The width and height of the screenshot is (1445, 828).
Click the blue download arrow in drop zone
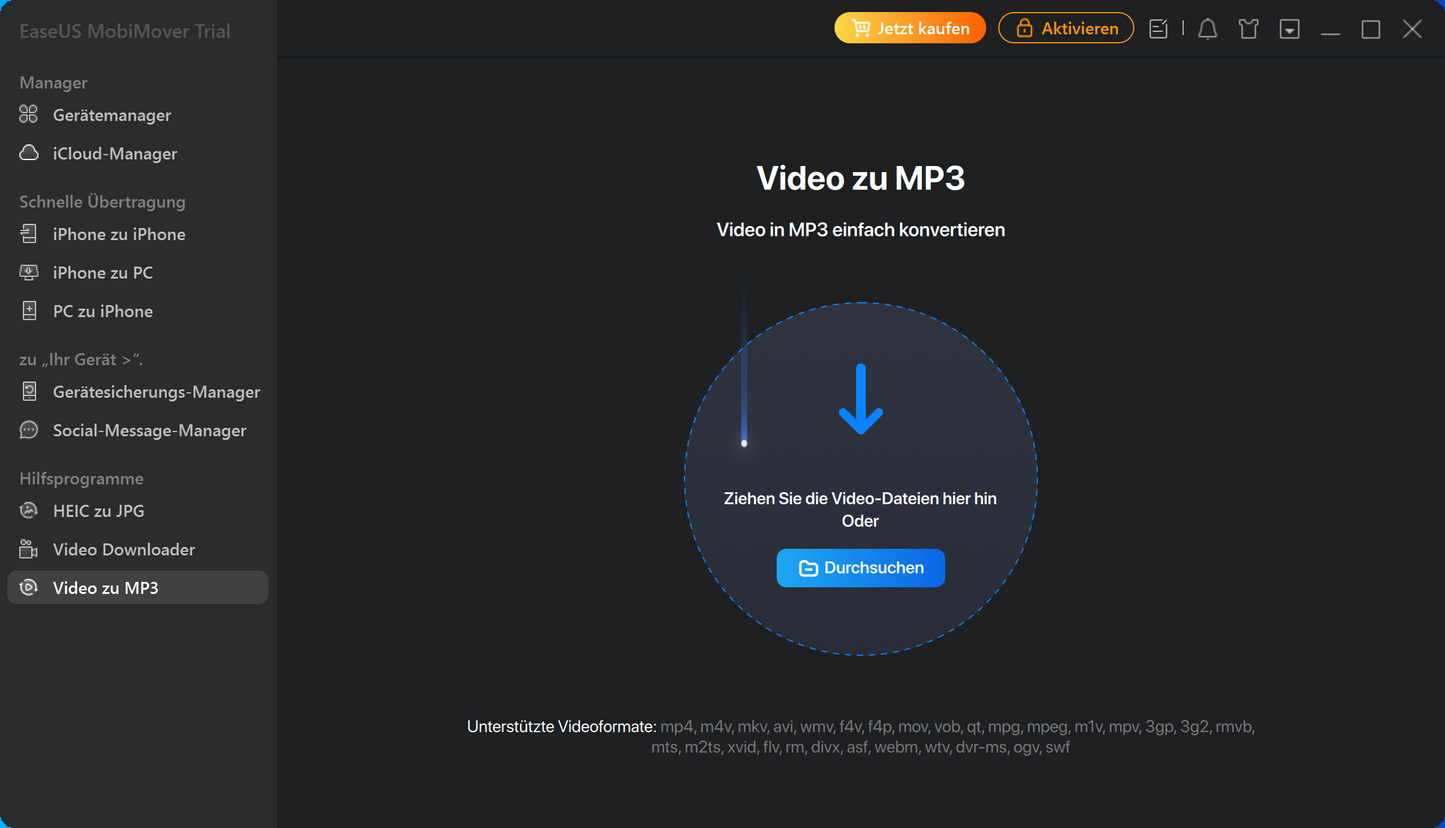pos(860,399)
